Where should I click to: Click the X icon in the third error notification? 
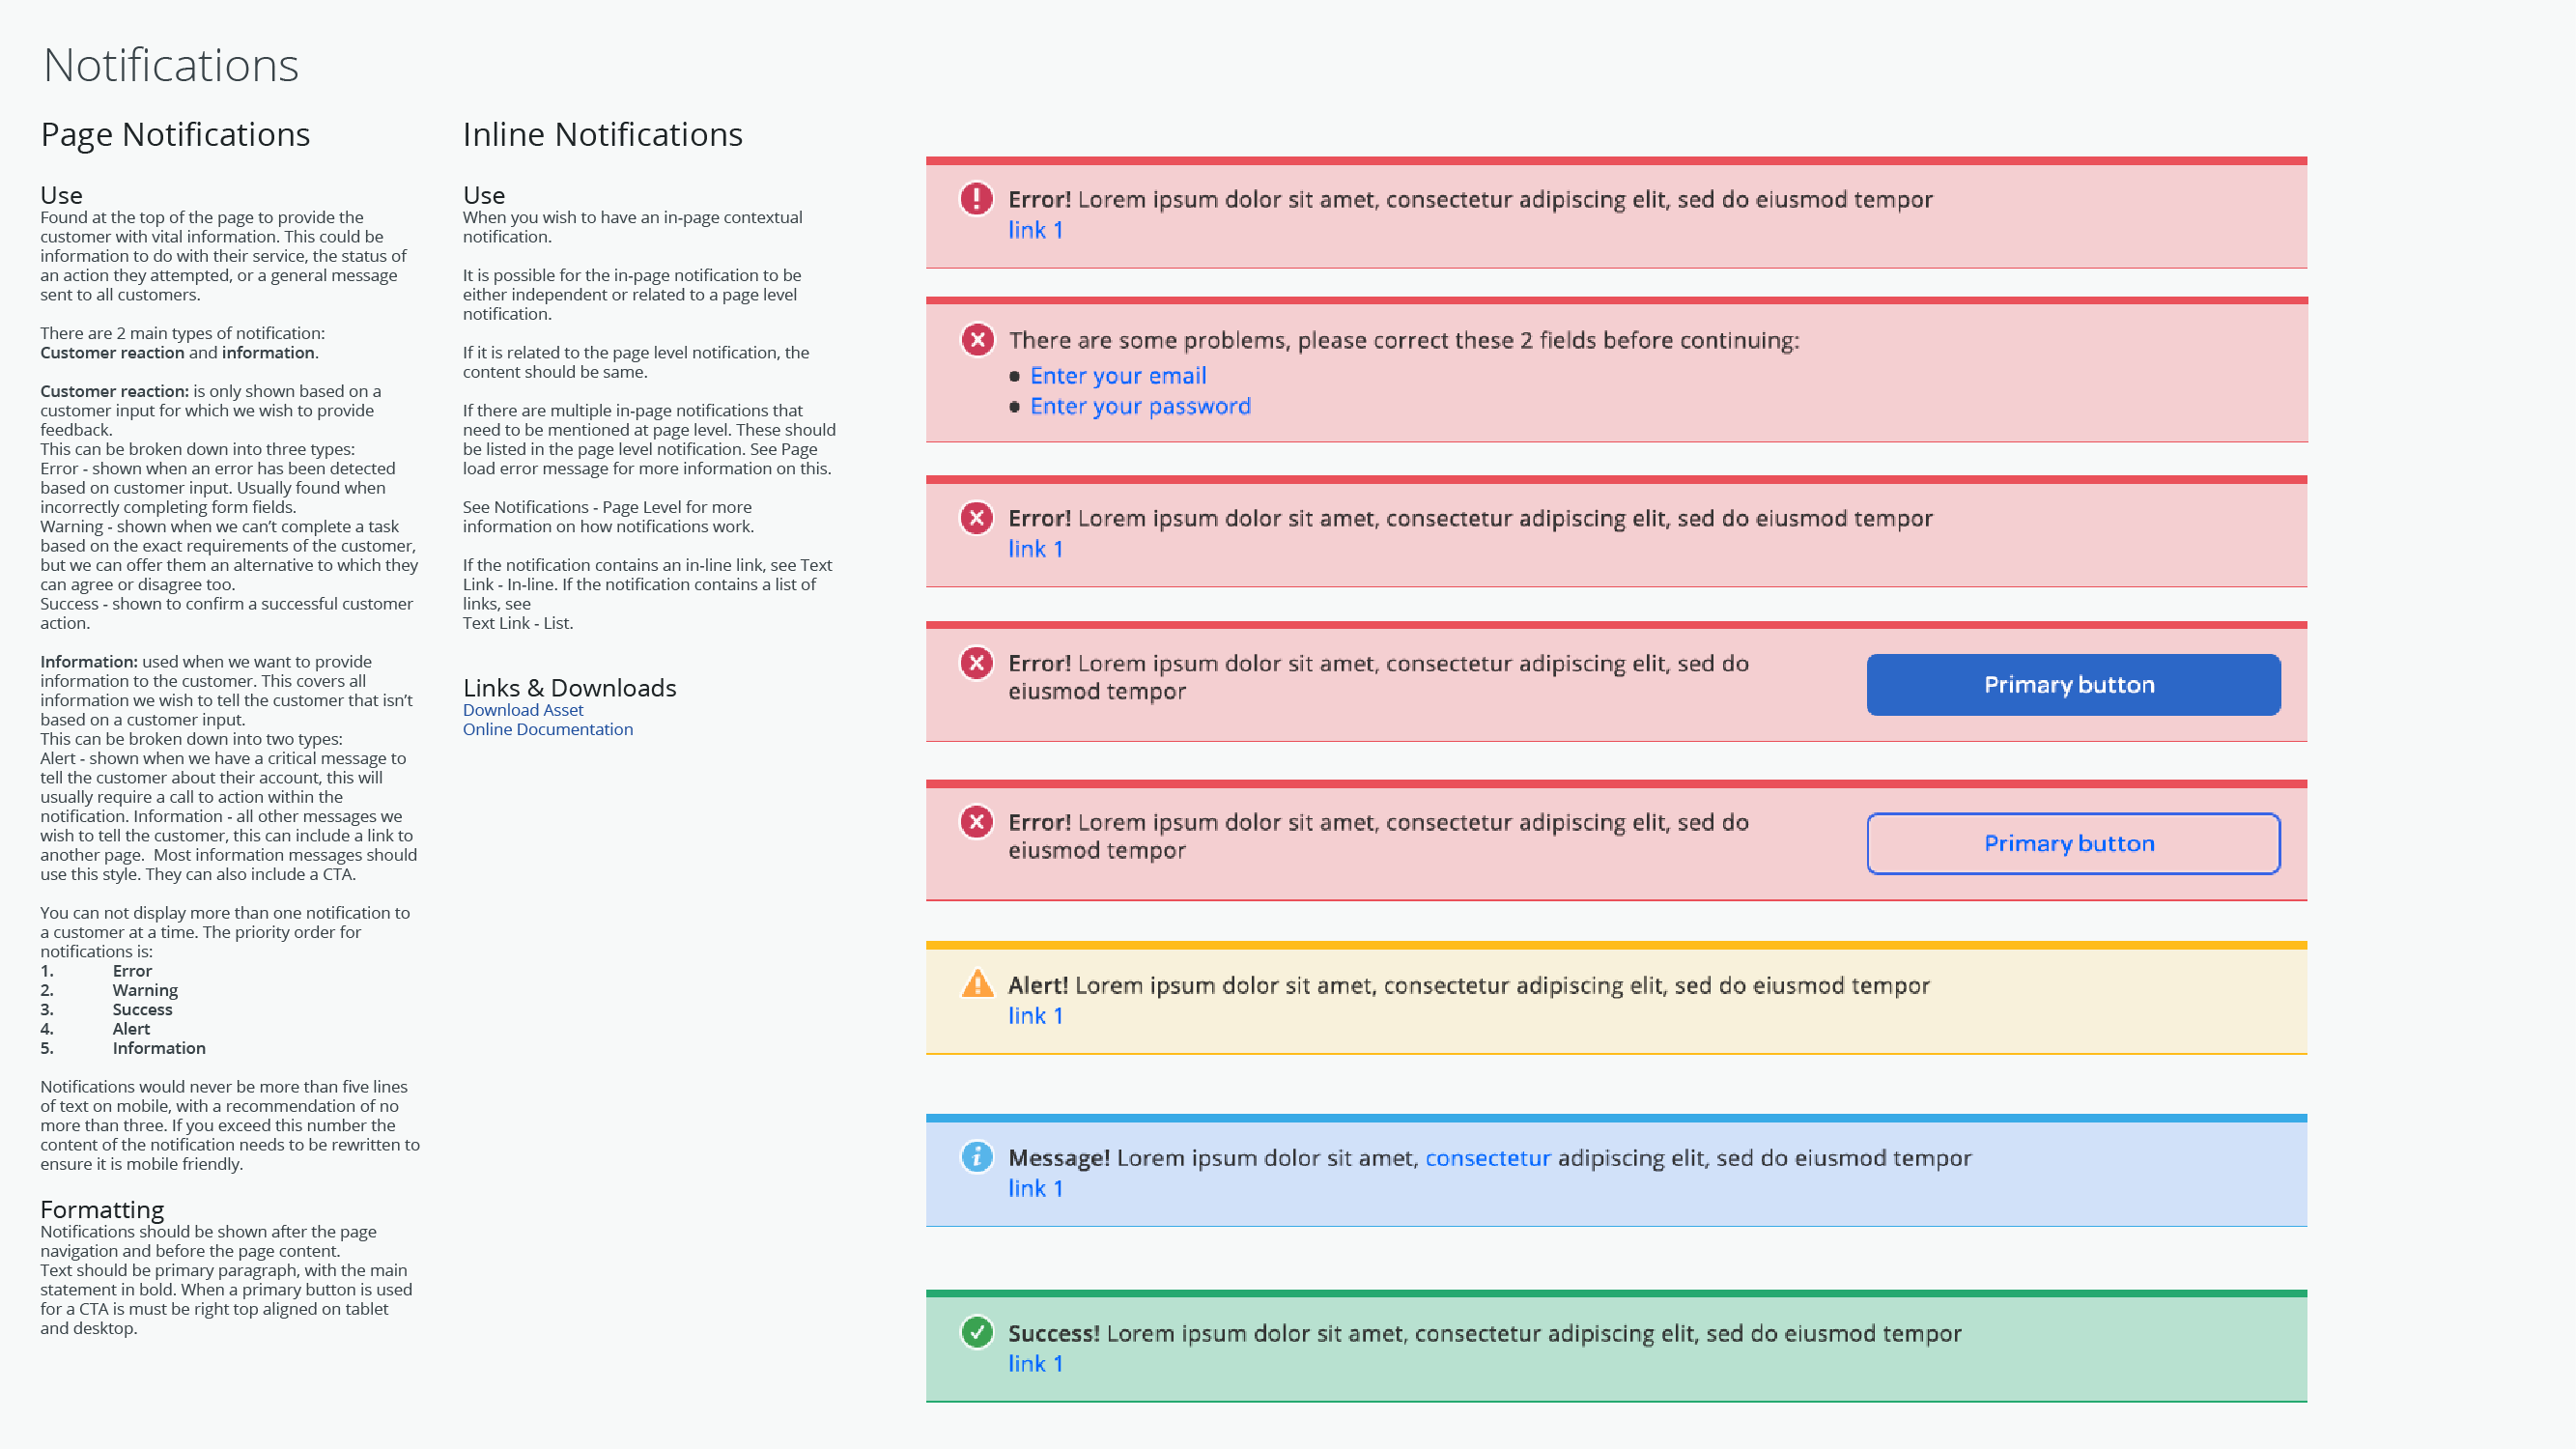[x=976, y=518]
